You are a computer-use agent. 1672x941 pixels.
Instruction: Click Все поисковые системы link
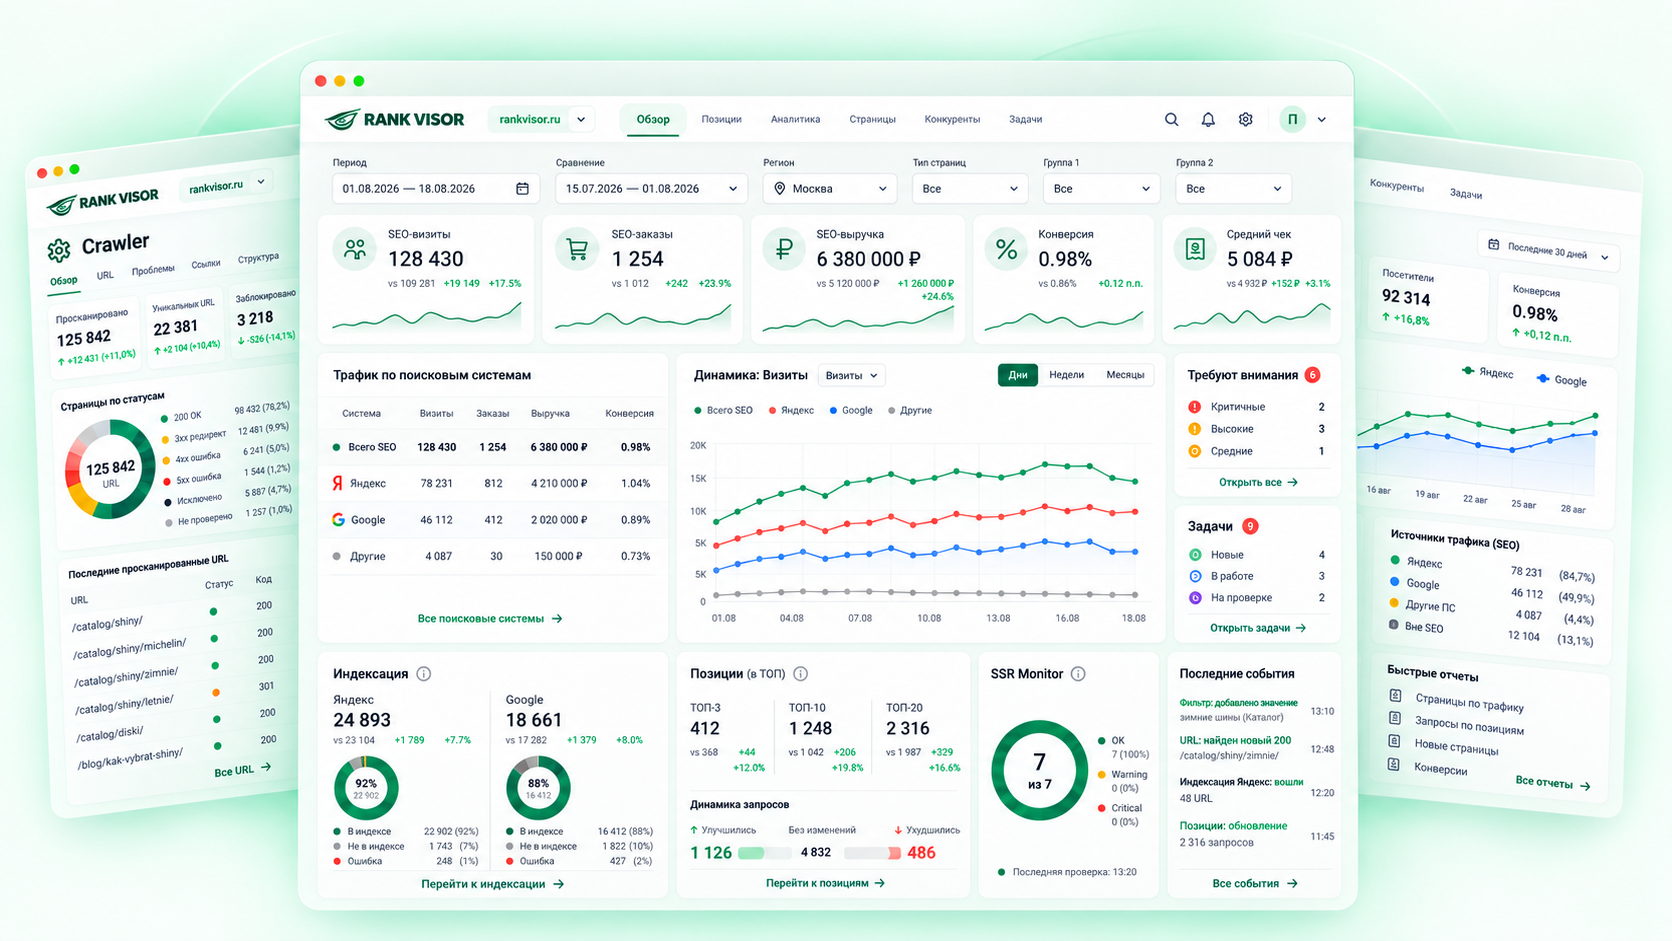click(x=490, y=619)
